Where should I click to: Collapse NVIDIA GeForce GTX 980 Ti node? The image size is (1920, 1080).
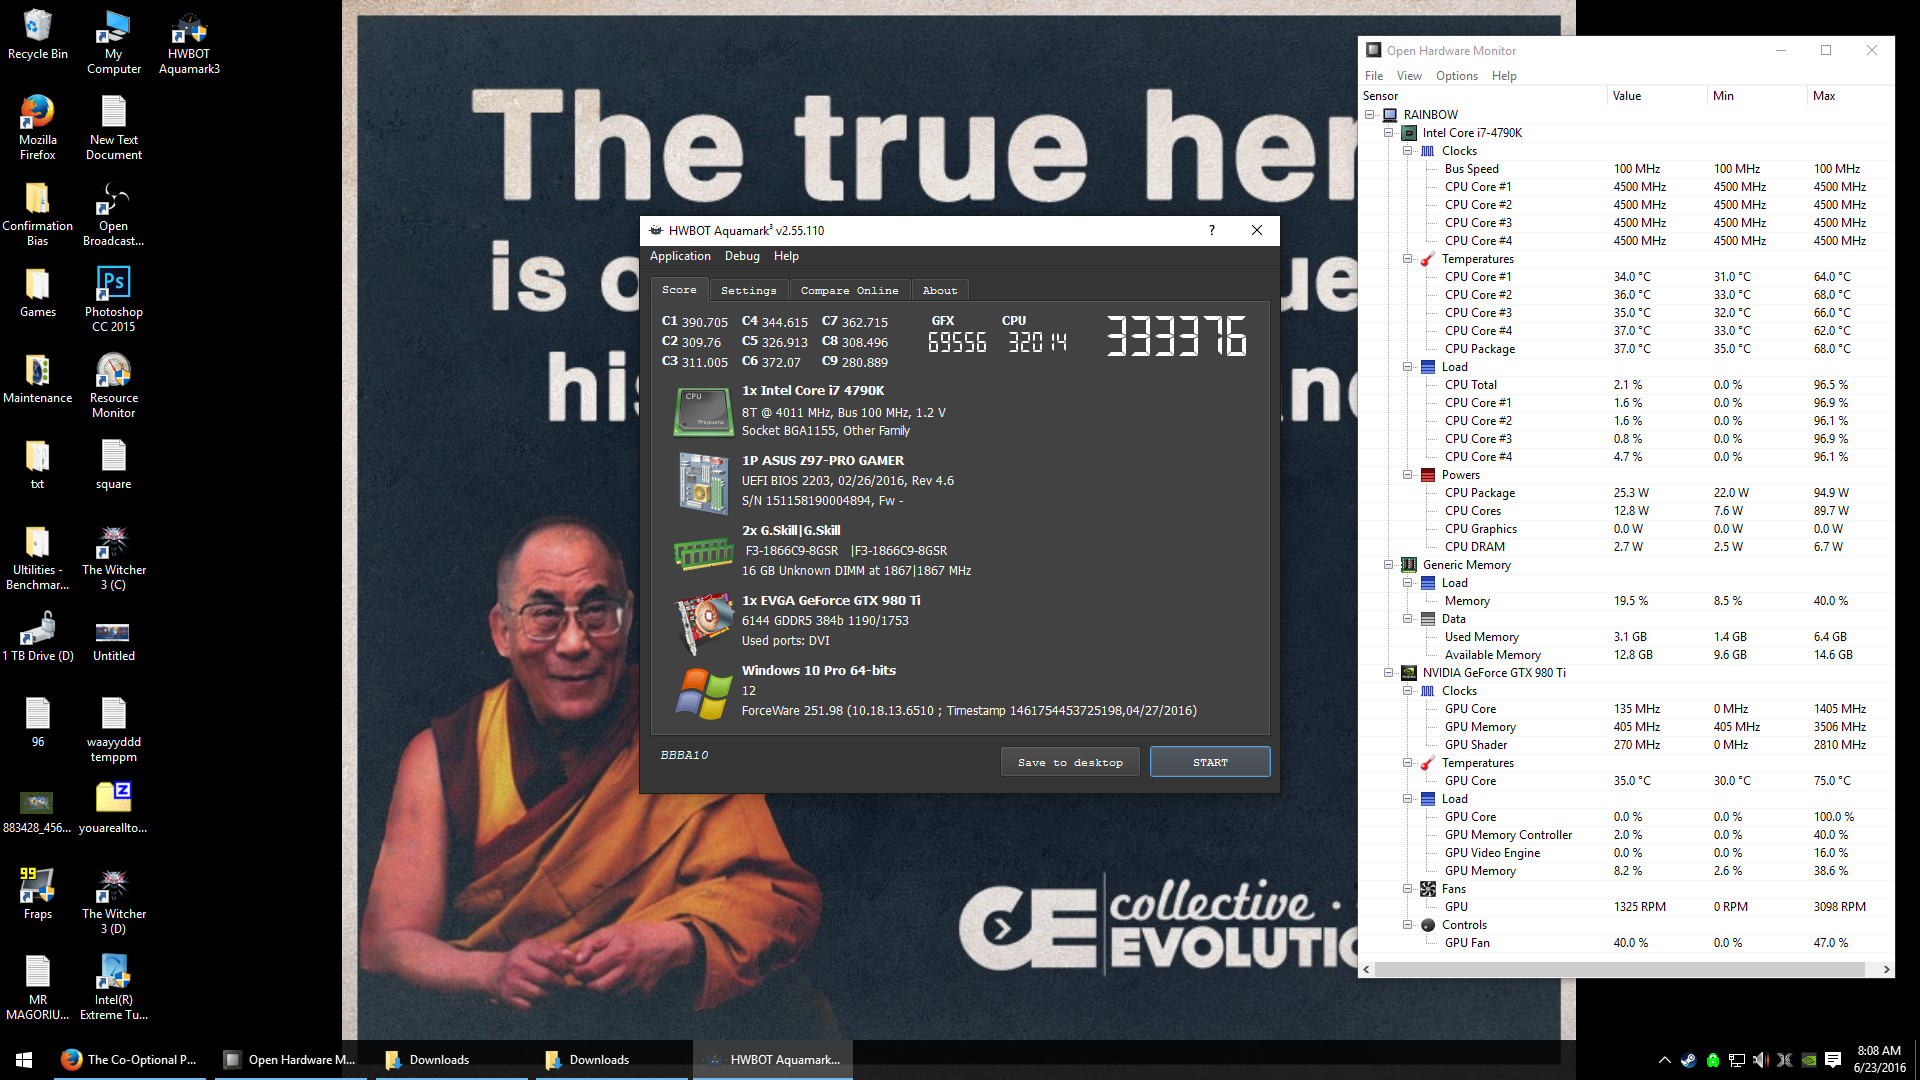1389,673
